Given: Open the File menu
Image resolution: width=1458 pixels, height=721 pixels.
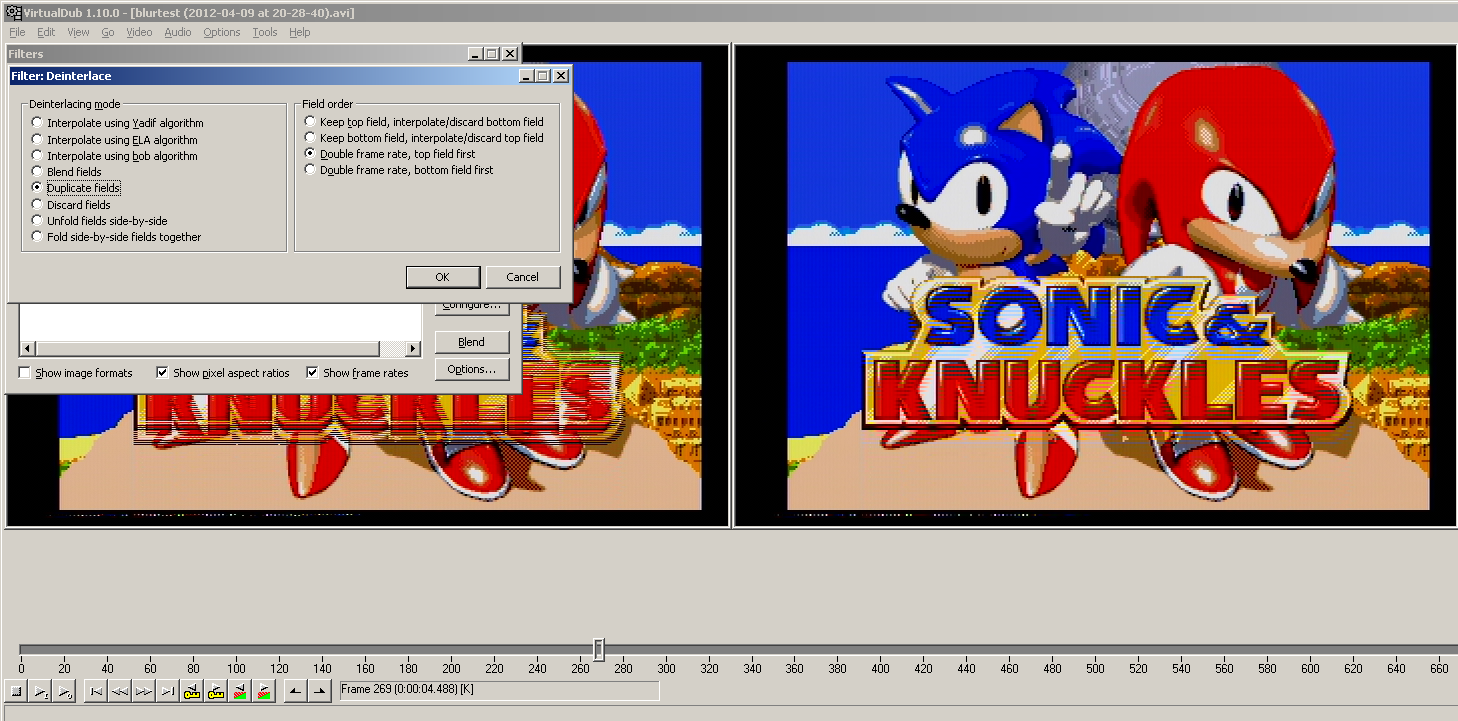Looking at the screenshot, I should [x=17, y=32].
